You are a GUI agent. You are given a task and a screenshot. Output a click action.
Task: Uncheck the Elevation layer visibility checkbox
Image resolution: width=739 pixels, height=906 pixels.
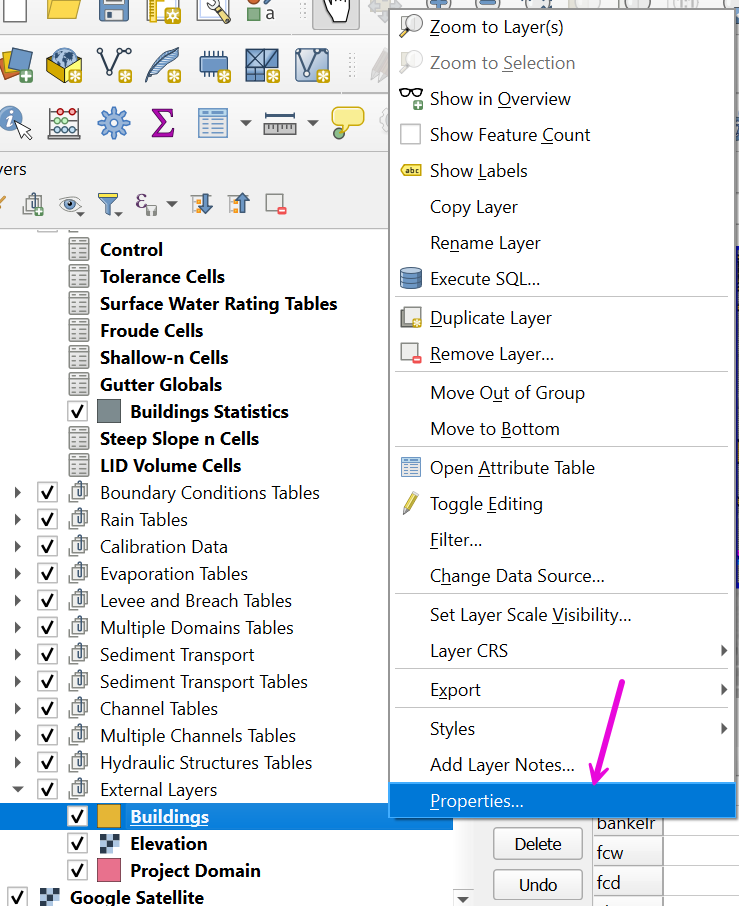click(x=77, y=844)
